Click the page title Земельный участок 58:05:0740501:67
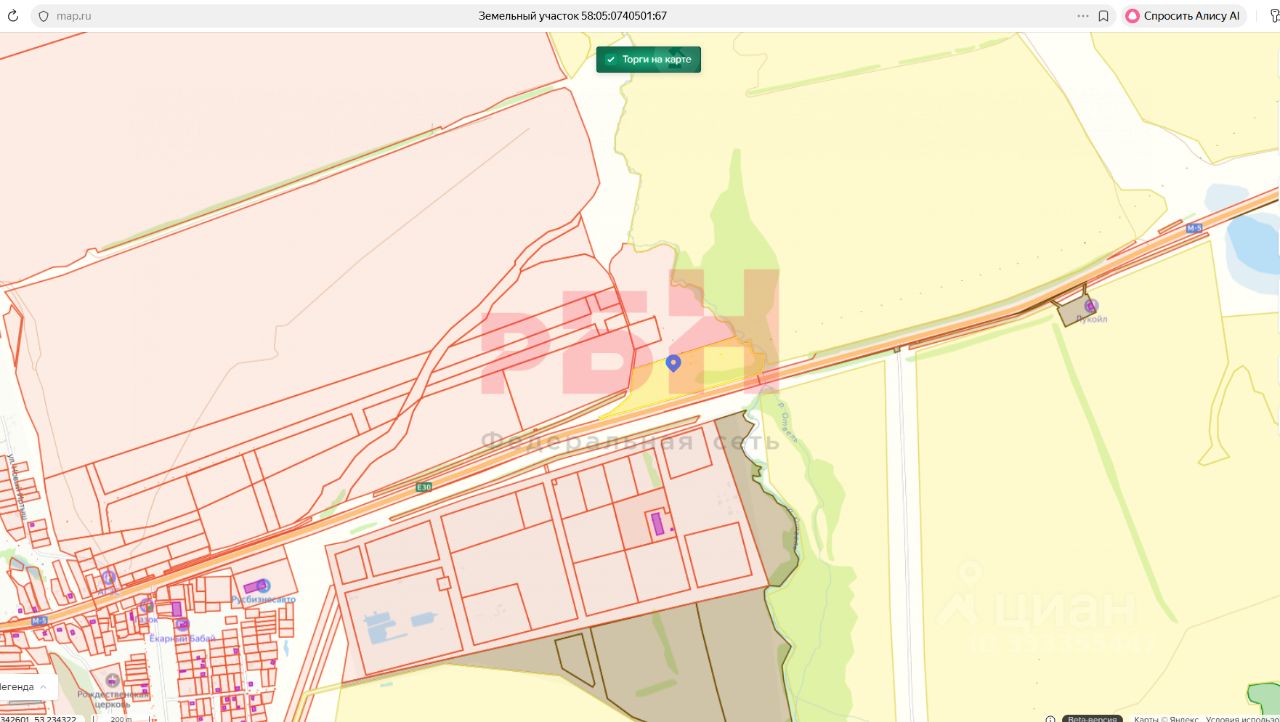 coord(573,16)
